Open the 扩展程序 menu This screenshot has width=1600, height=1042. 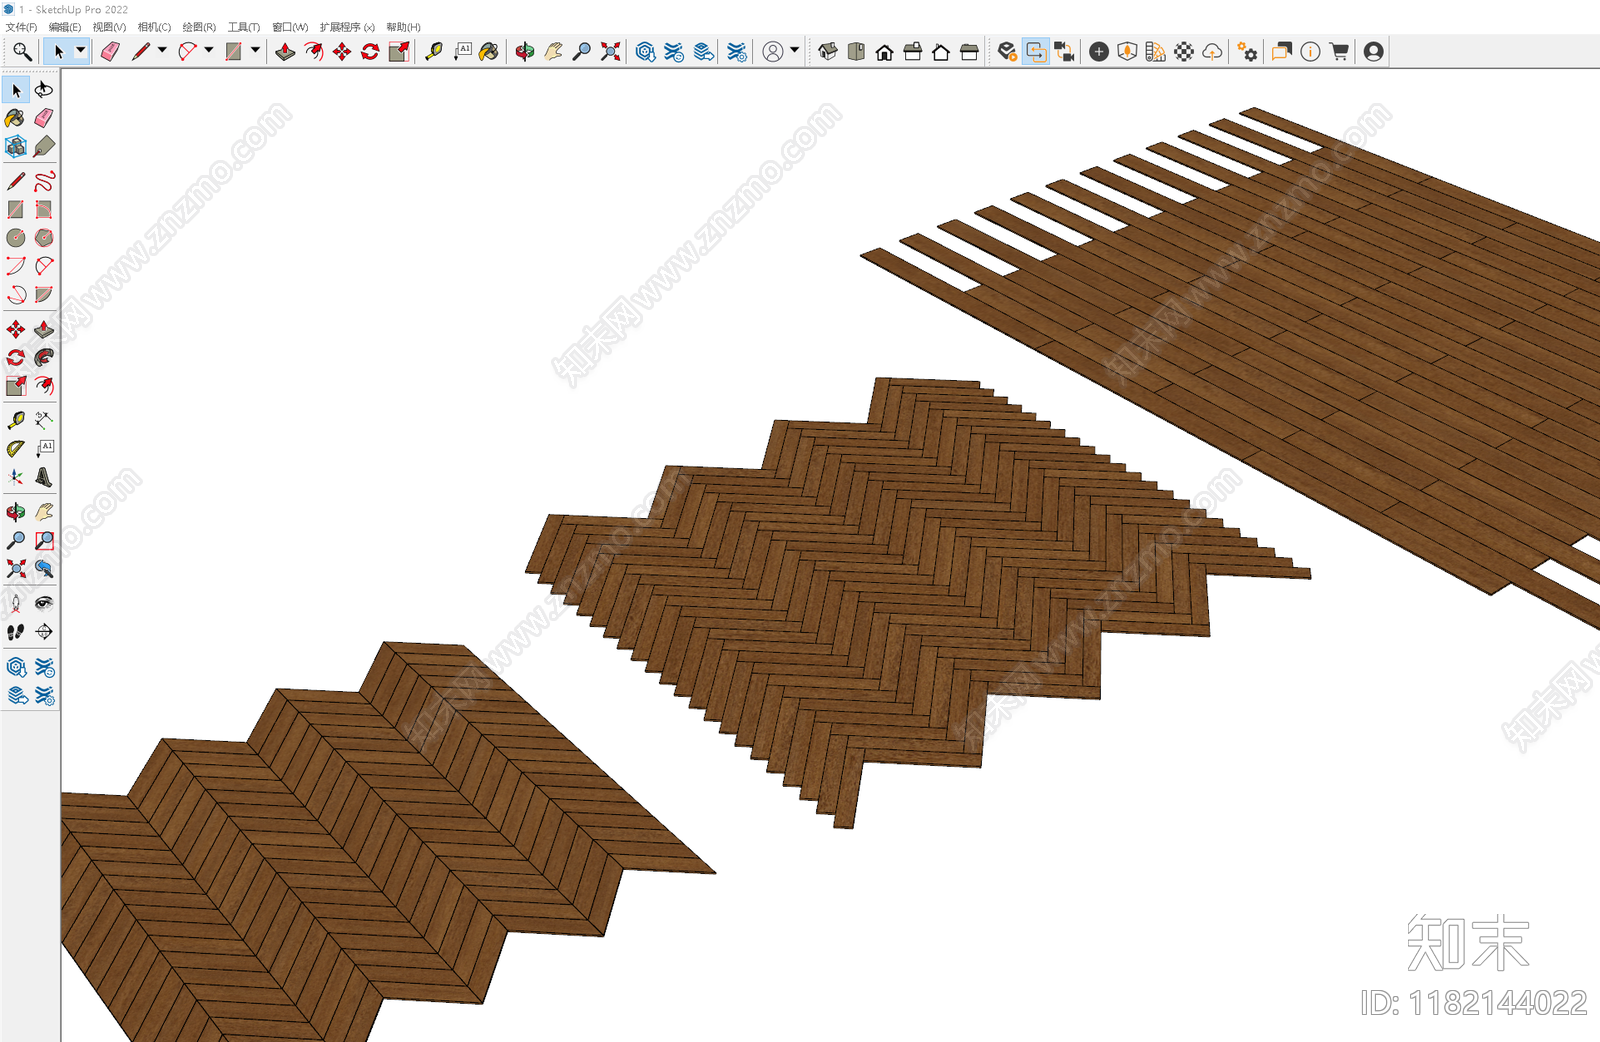[x=347, y=27]
